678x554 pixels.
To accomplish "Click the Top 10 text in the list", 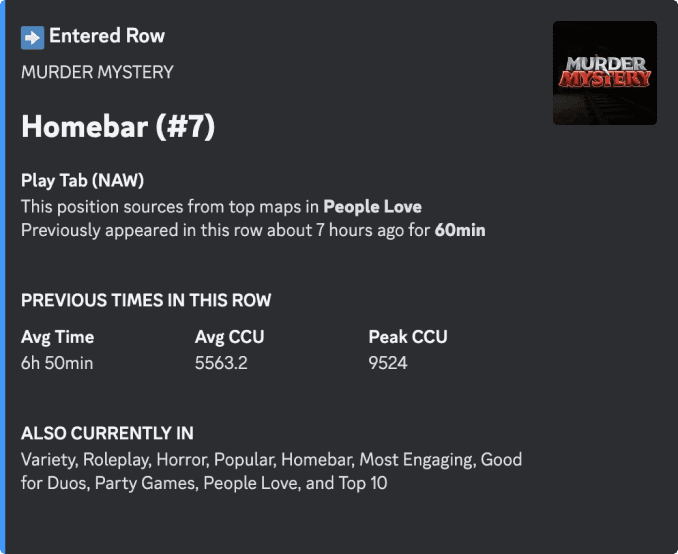I will 363,483.
